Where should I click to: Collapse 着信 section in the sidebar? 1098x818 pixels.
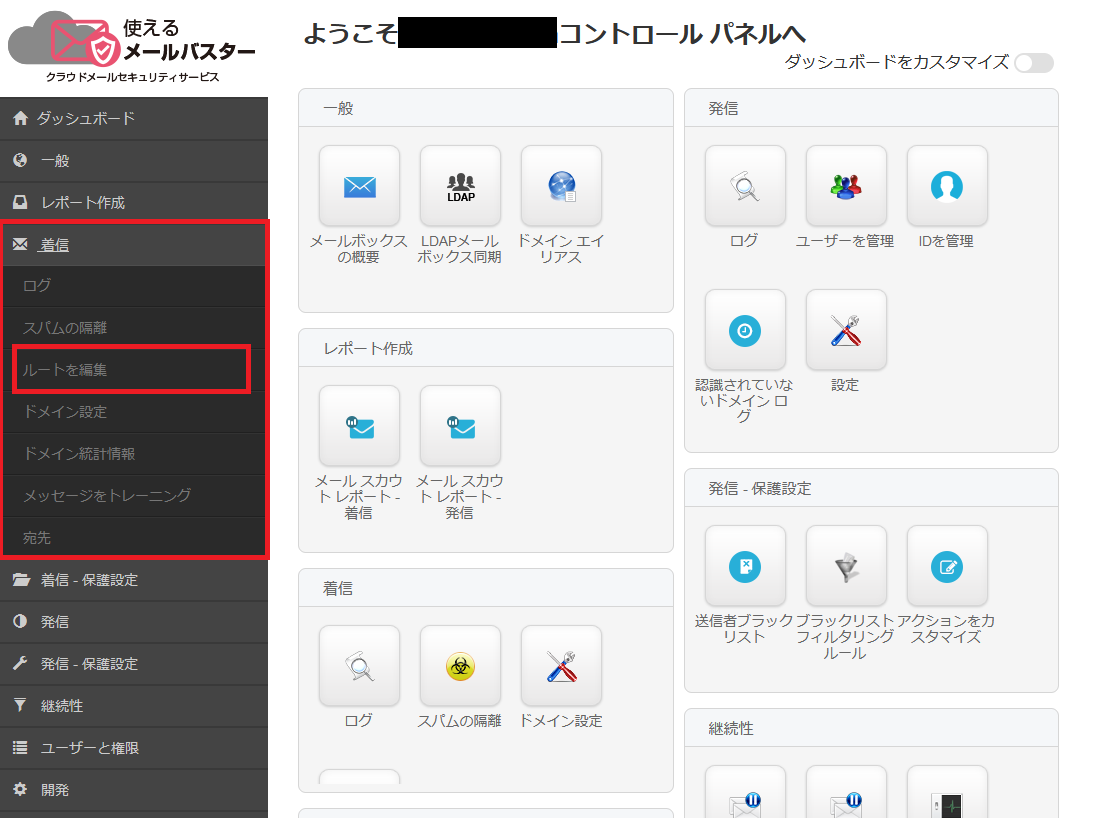(x=134, y=244)
